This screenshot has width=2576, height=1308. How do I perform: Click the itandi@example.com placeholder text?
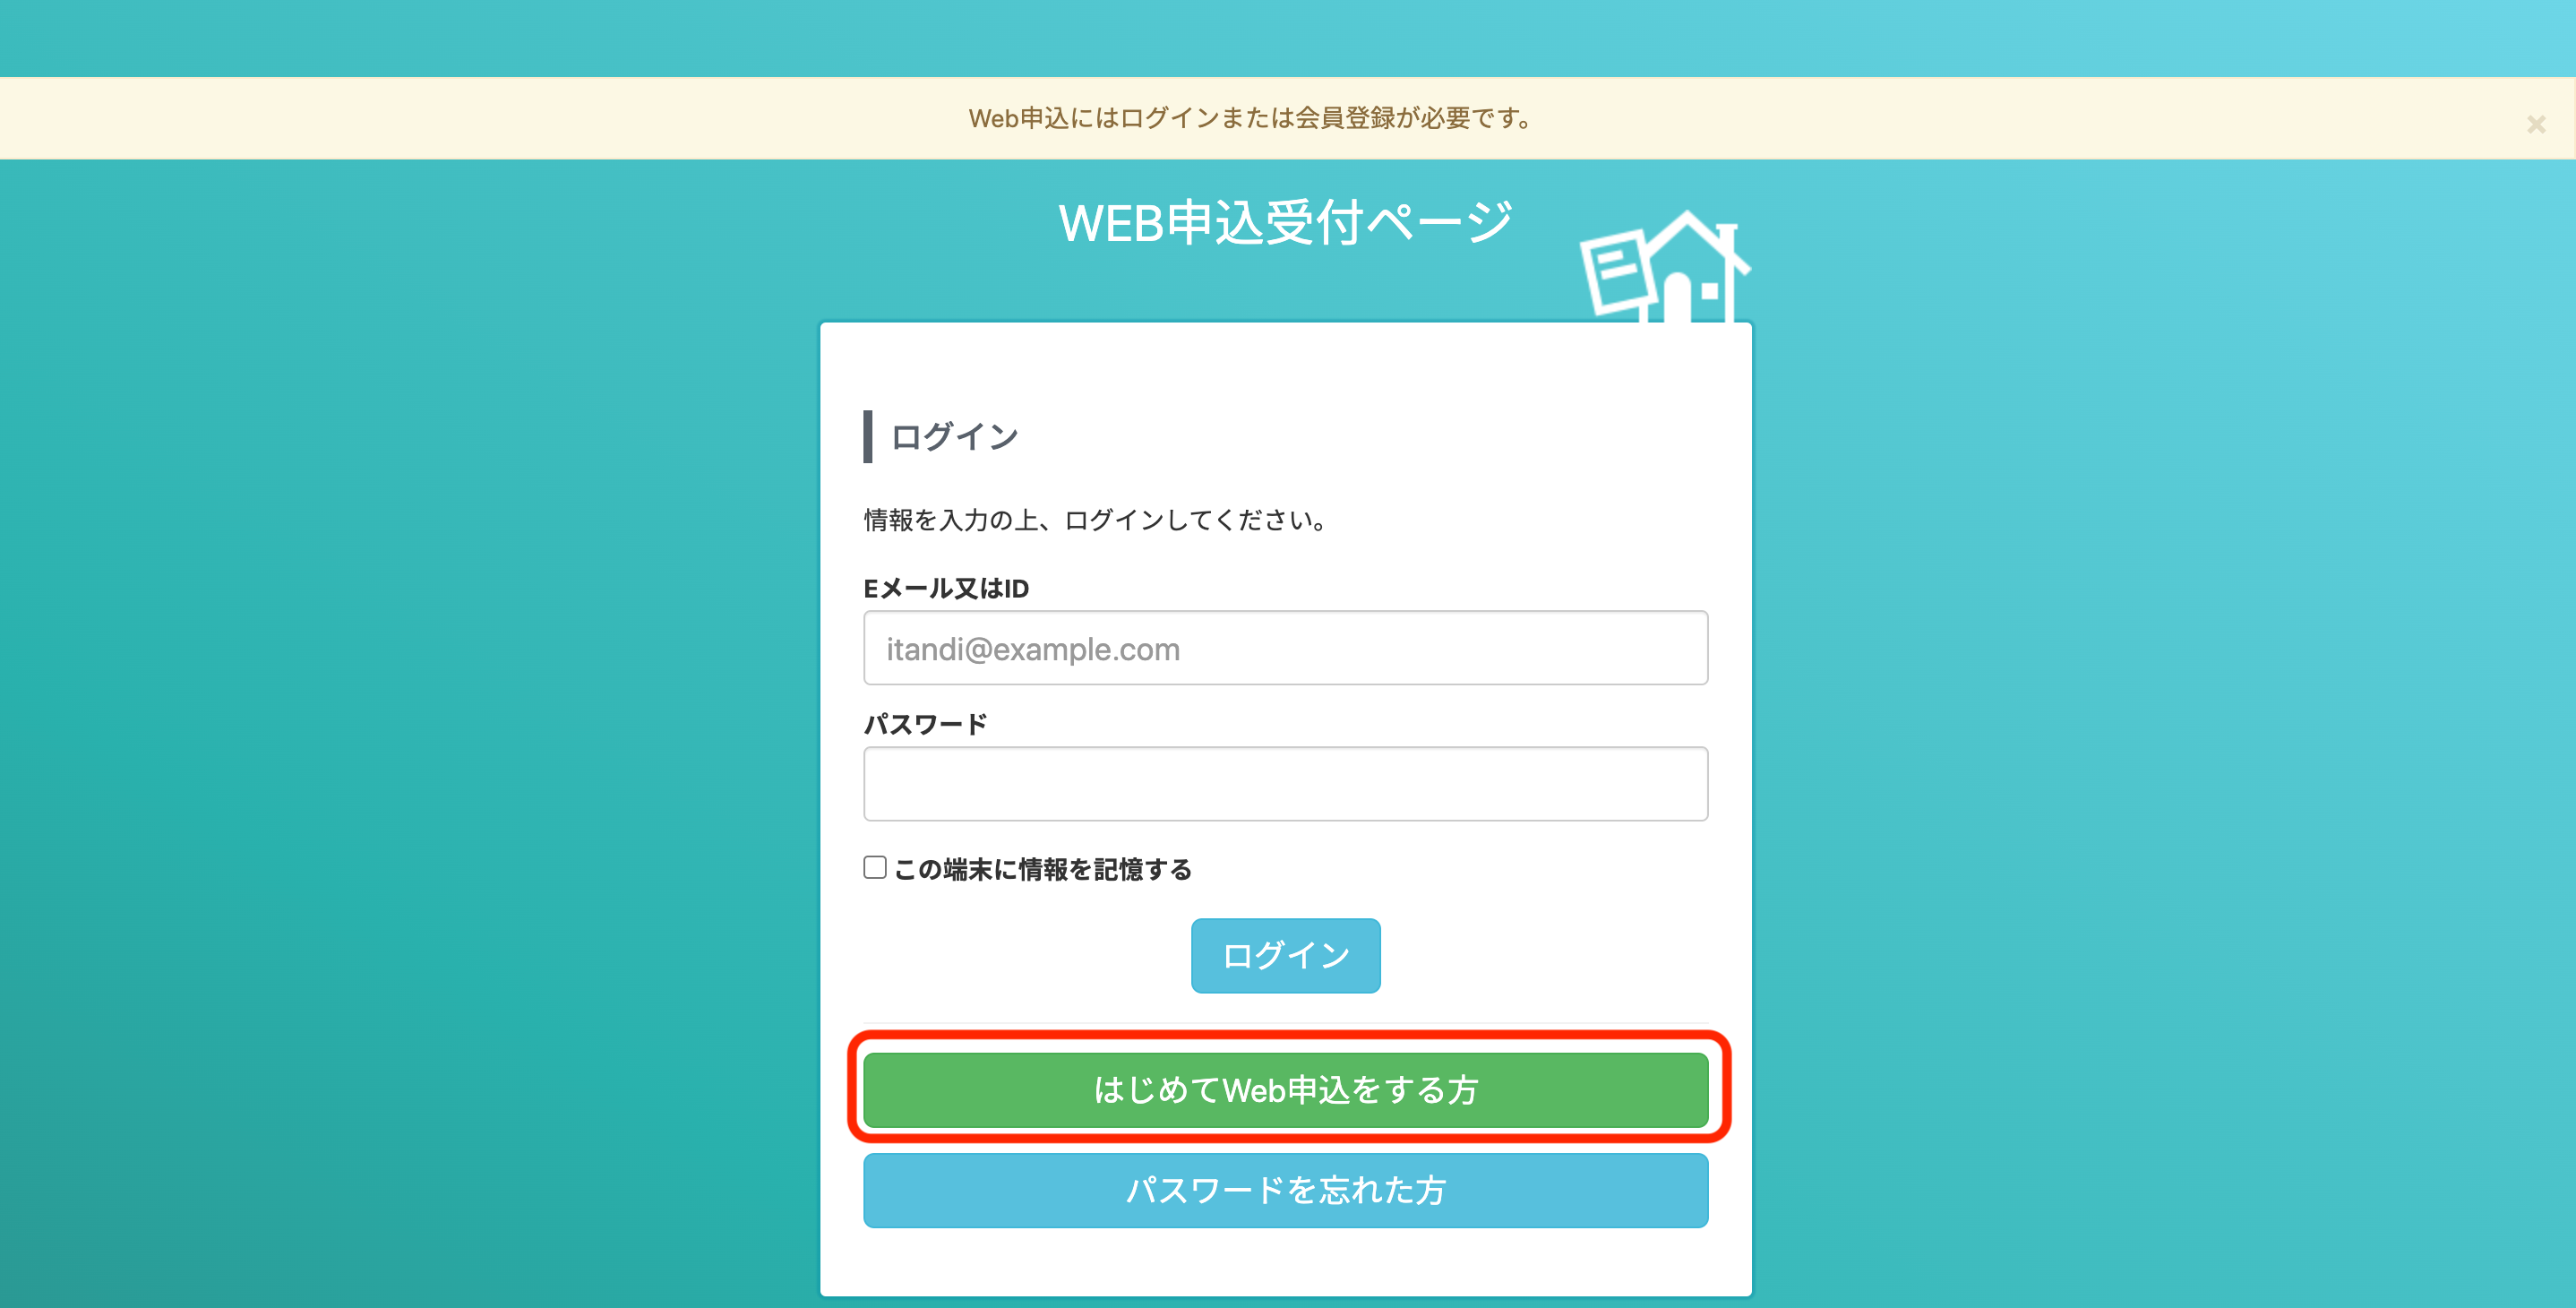(x=1033, y=649)
